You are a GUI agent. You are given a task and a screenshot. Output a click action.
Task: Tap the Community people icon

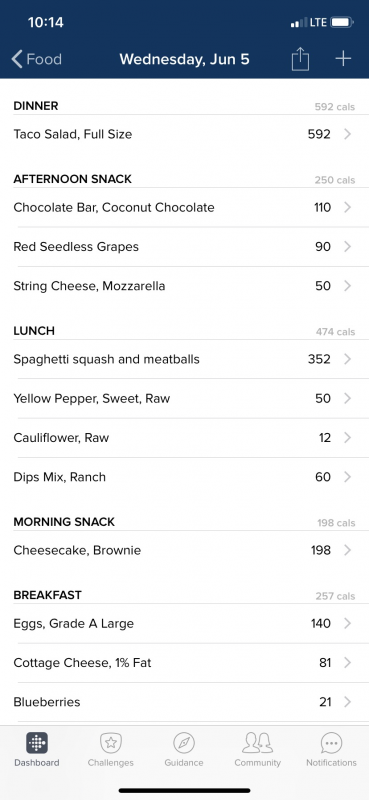coord(257,743)
